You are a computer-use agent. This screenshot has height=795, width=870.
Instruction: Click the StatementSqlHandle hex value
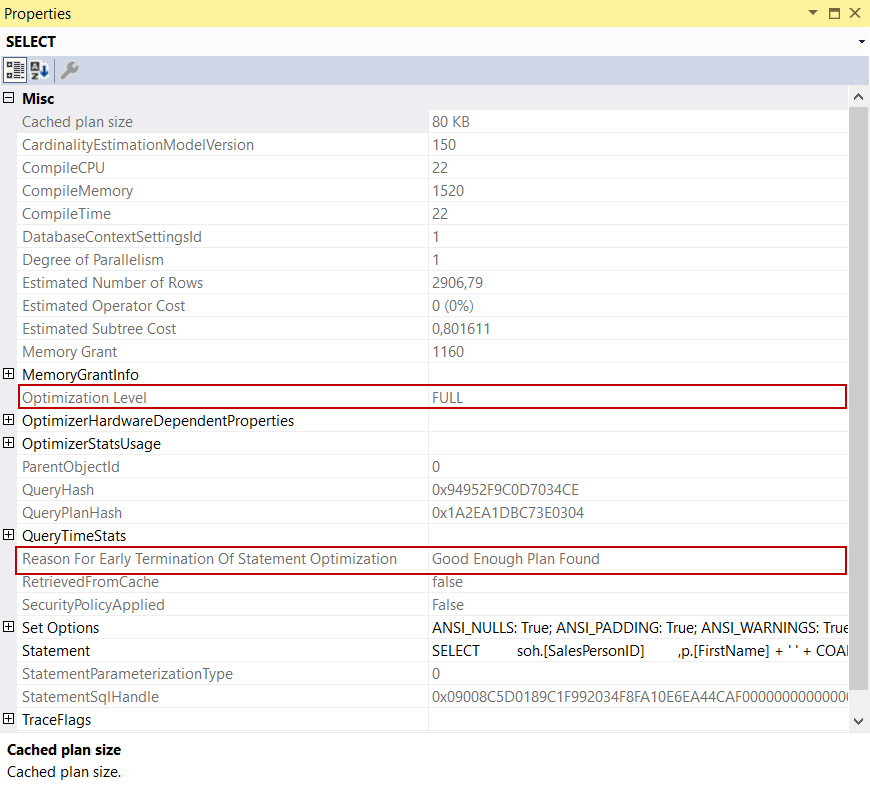tap(639, 697)
